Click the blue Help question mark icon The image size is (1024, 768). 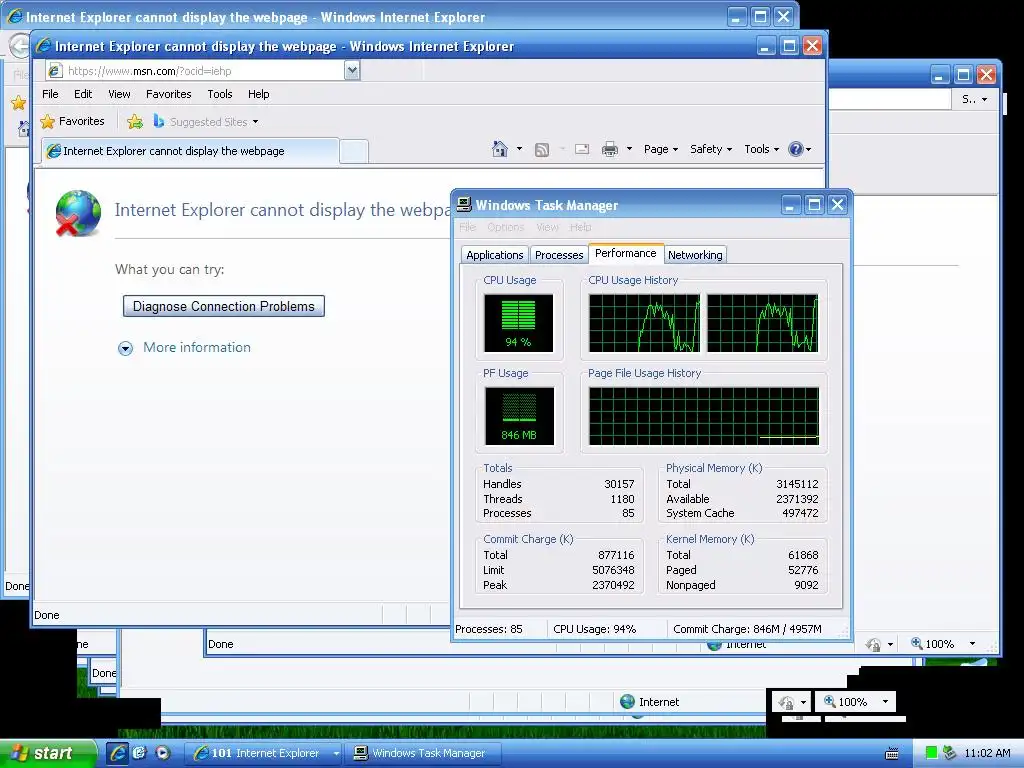pyautogui.click(x=795, y=149)
